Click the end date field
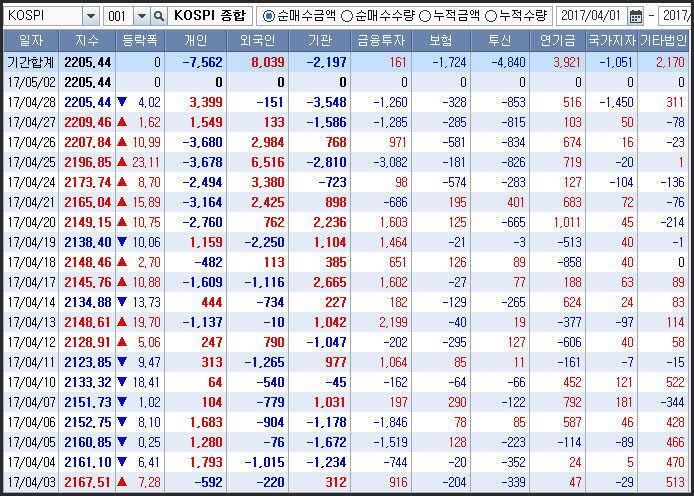Image resolution: width=694 pixels, height=496 pixels. (676, 16)
